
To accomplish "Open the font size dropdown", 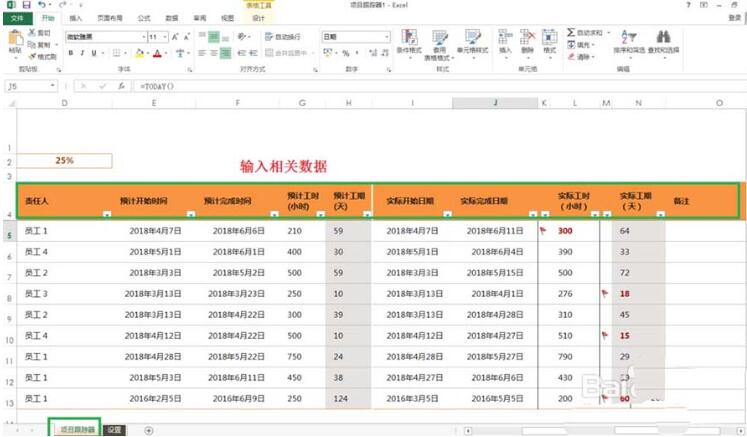I will pyautogui.click(x=165, y=37).
